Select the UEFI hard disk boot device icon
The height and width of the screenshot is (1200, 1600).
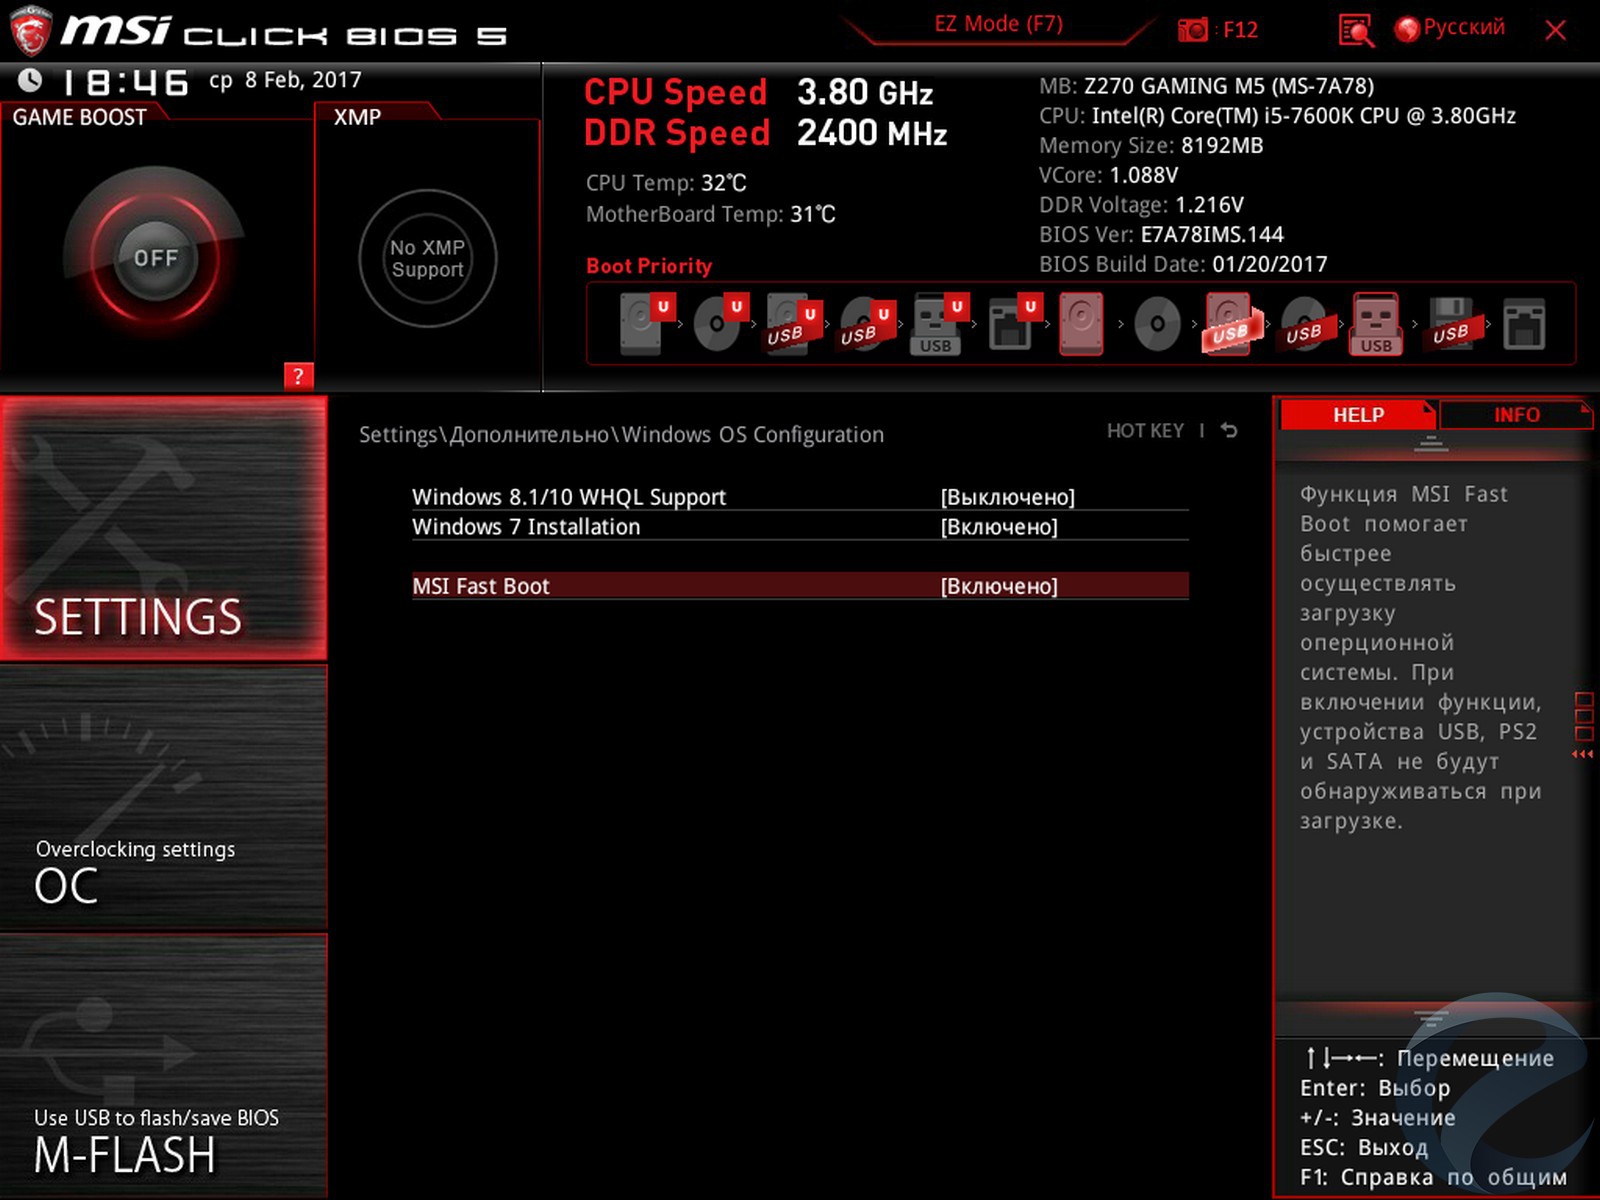(645, 323)
